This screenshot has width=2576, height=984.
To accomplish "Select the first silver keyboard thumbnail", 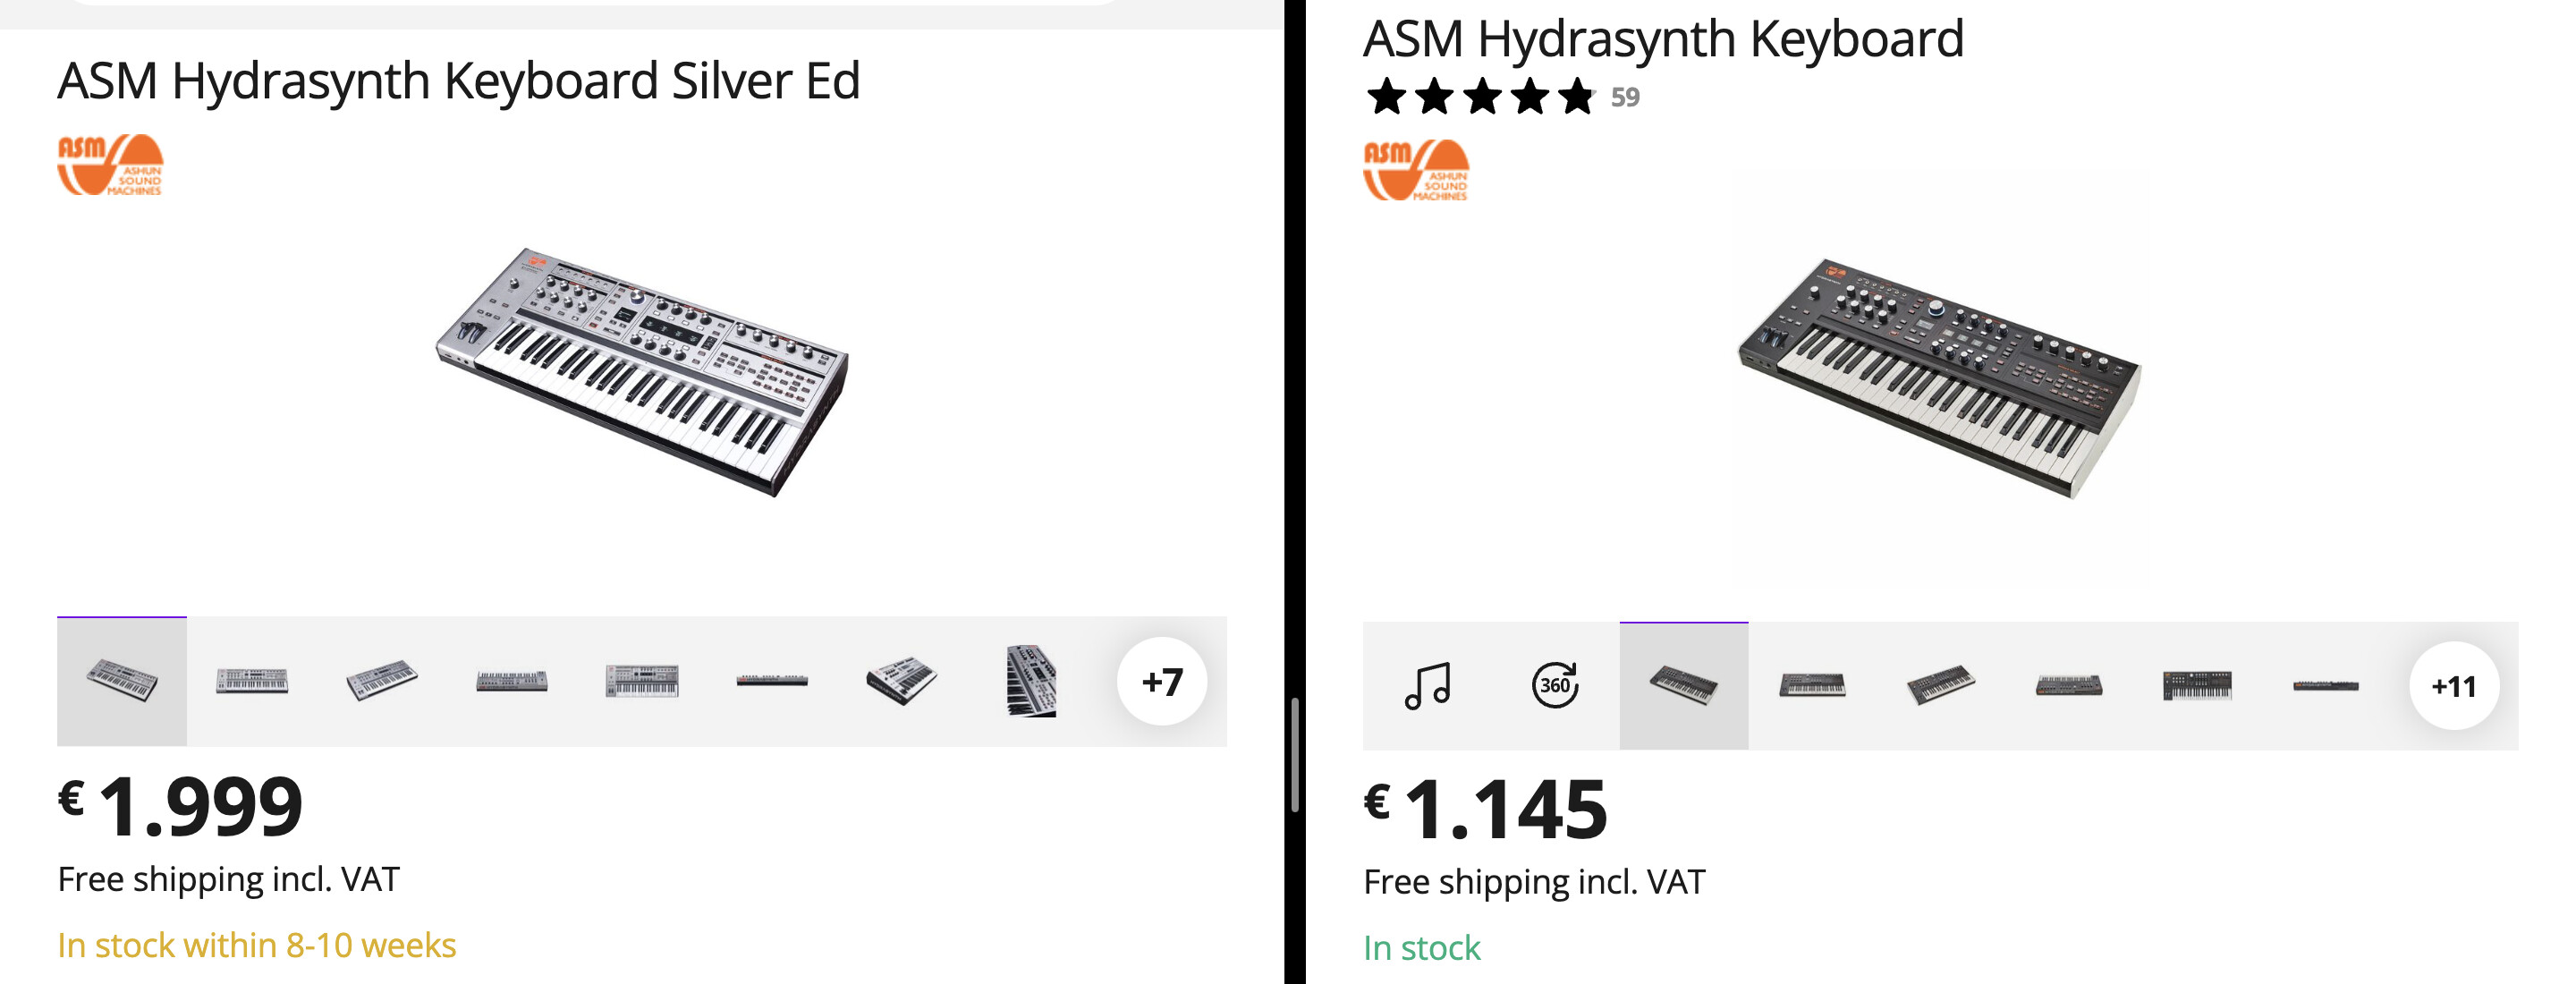I will point(122,682).
